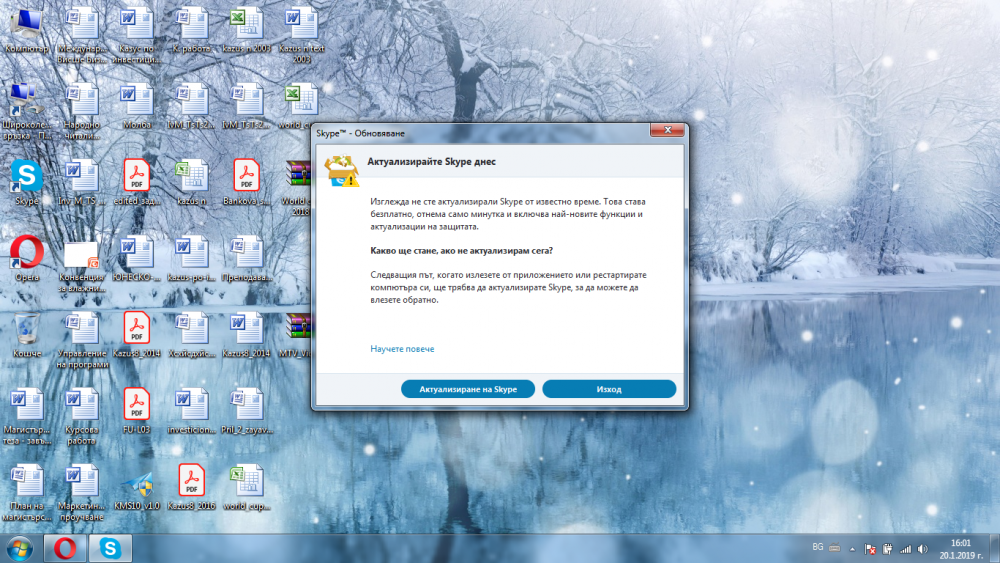This screenshot has height=563, width=1000.
Task: Open the volume speaker tray icon
Action: point(923,549)
